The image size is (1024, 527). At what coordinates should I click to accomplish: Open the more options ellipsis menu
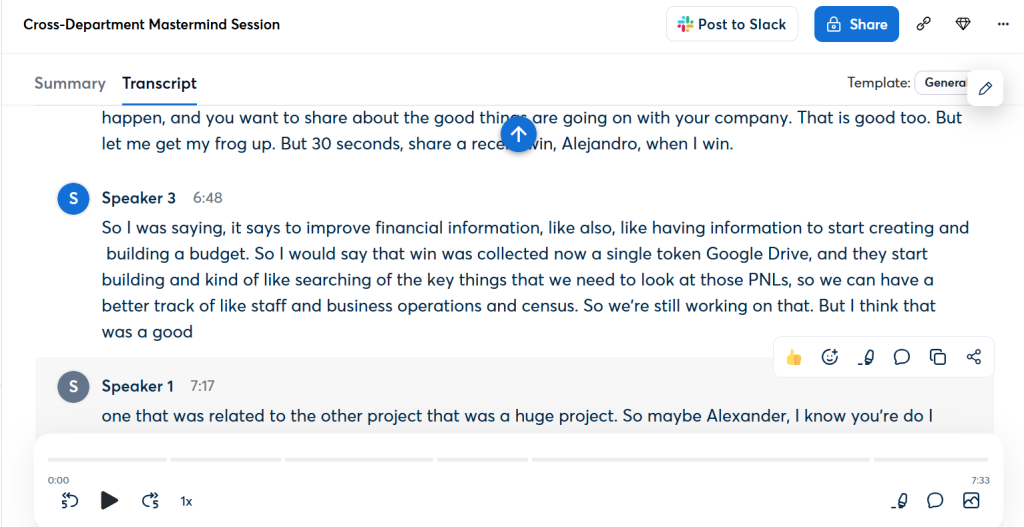(1003, 24)
